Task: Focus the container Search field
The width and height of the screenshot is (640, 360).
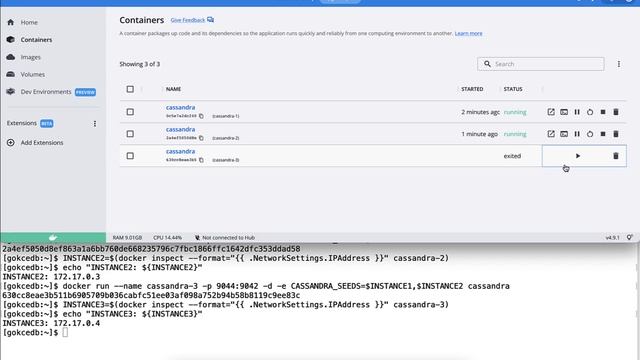Action: [541, 64]
